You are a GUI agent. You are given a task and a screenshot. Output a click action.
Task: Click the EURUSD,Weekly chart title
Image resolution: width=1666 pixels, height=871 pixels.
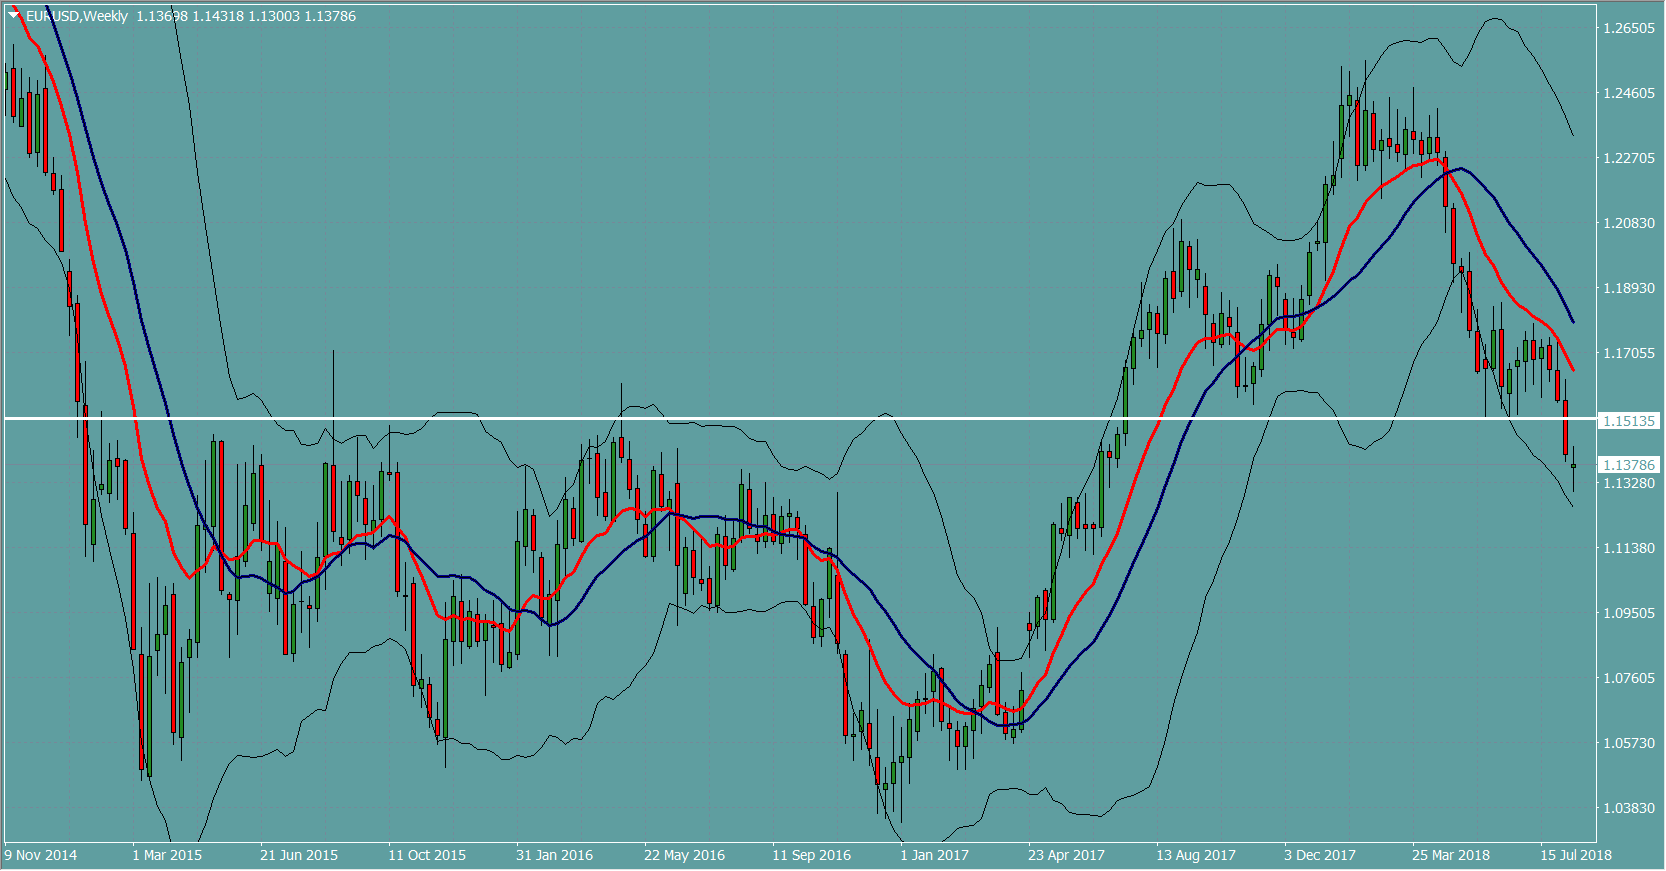point(77,16)
